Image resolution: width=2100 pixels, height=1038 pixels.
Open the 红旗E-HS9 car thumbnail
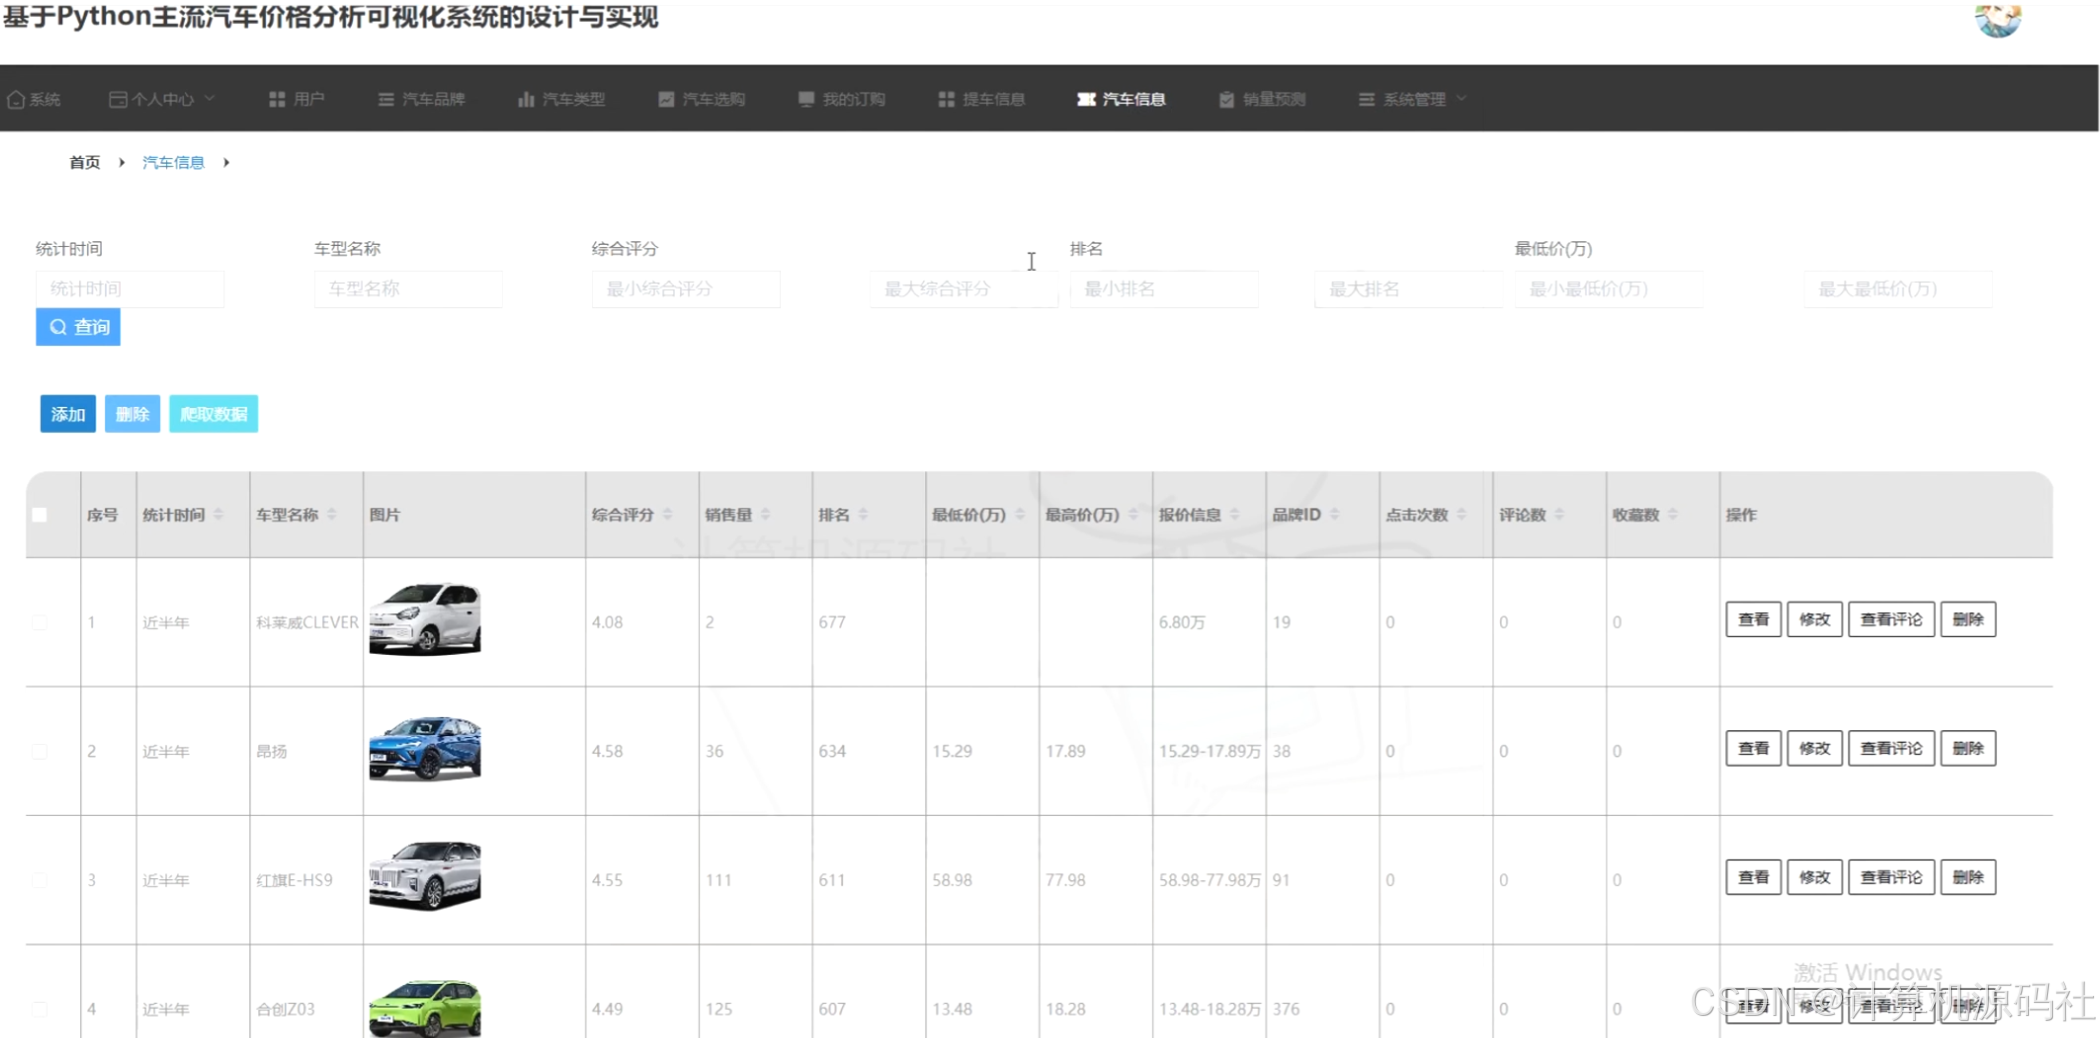[425, 876]
